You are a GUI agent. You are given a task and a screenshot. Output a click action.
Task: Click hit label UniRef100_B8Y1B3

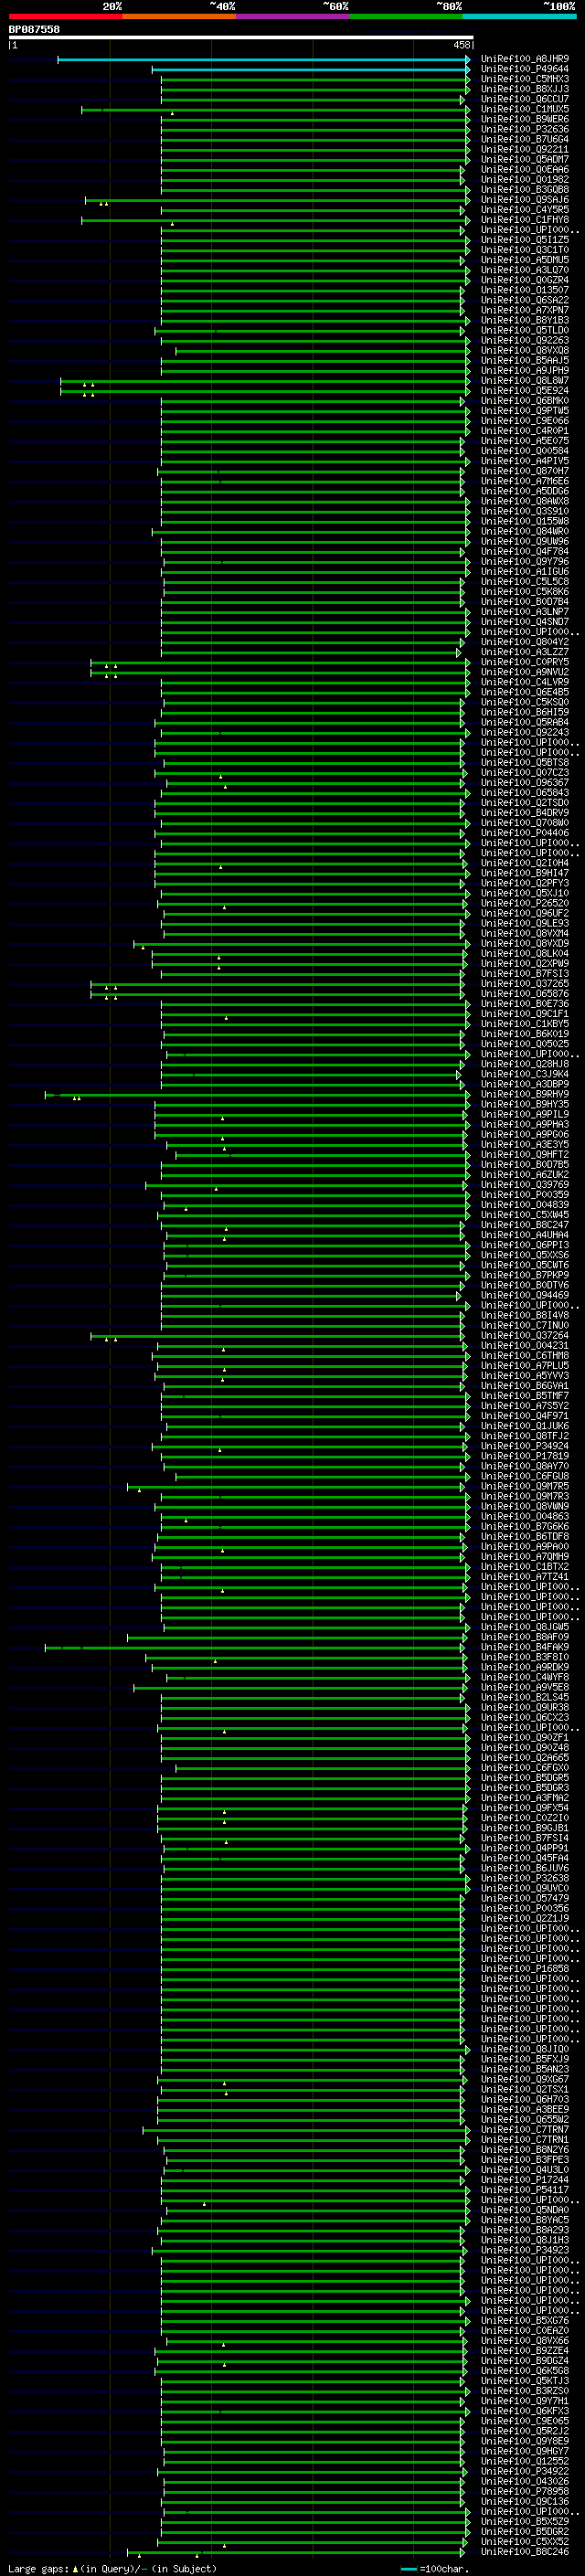[x=525, y=320]
